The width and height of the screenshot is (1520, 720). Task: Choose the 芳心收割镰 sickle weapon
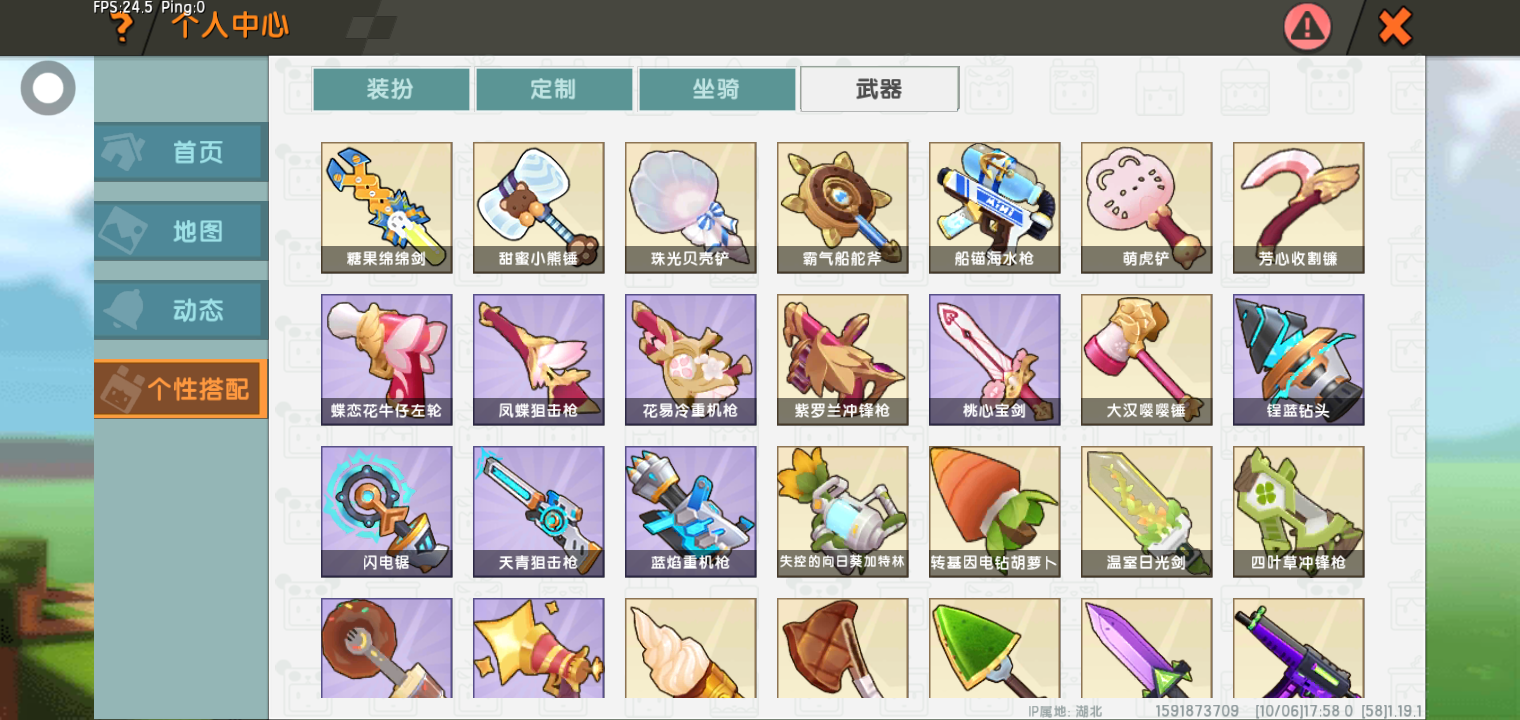(1299, 207)
